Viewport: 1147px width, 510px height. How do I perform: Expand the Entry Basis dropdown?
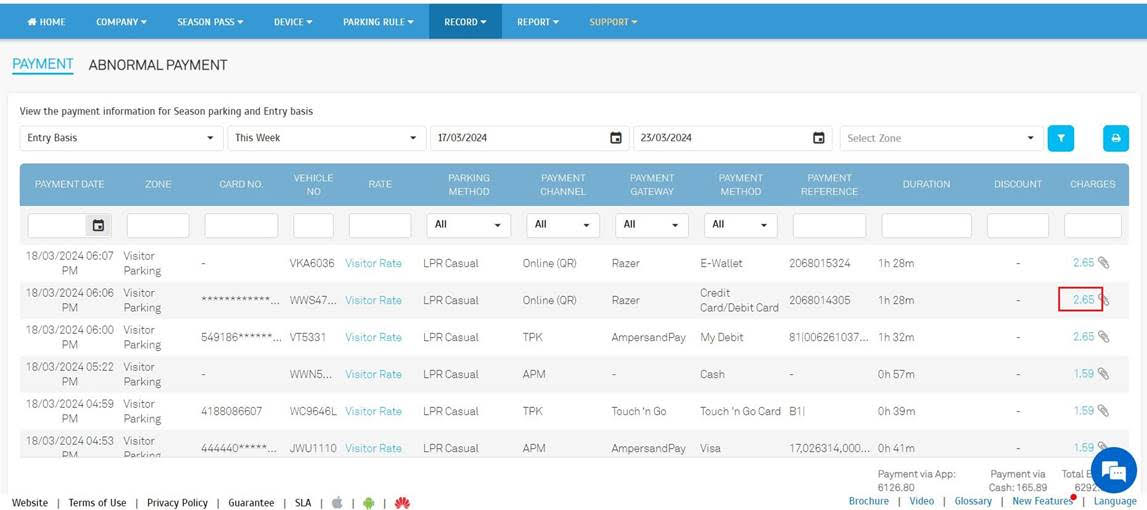point(121,138)
